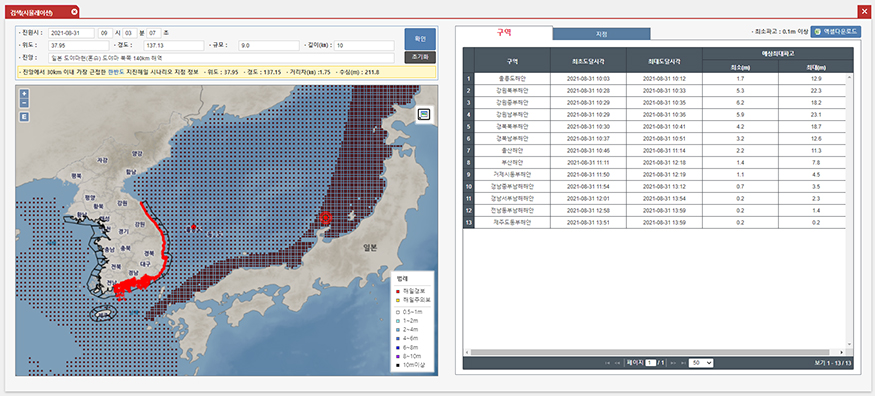Click the red 해일경보 legend swatch
875x396 pixels.
397,291
